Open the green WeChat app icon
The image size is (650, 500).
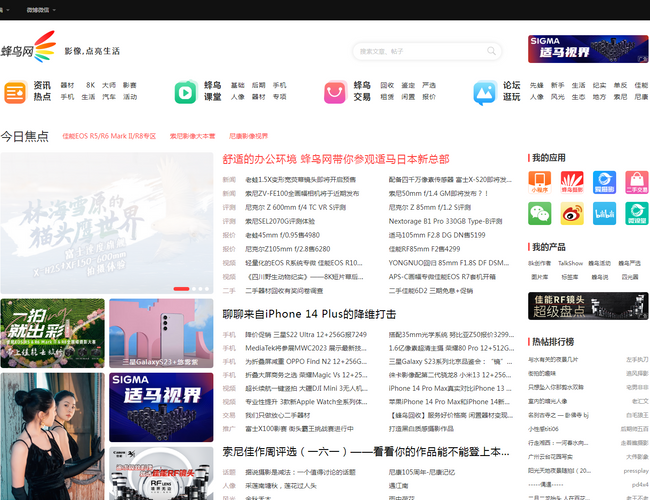[x=539, y=214]
